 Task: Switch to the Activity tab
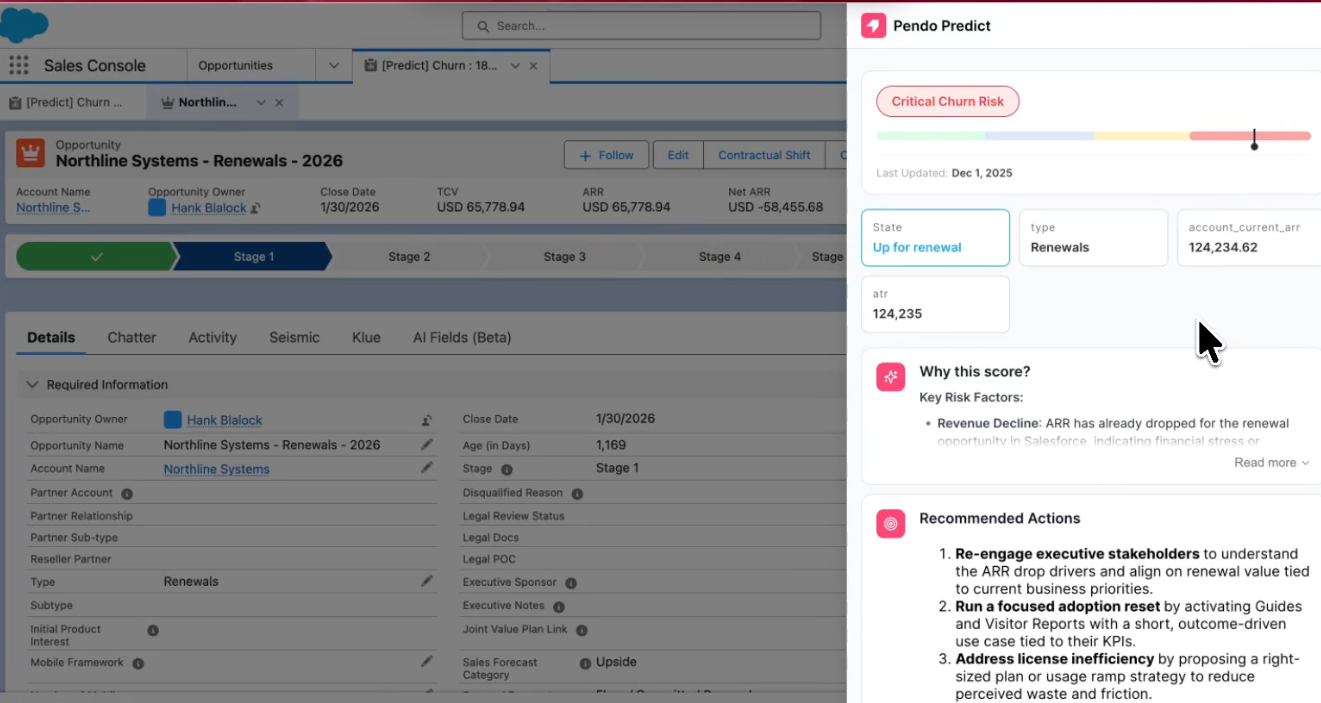[x=213, y=338]
